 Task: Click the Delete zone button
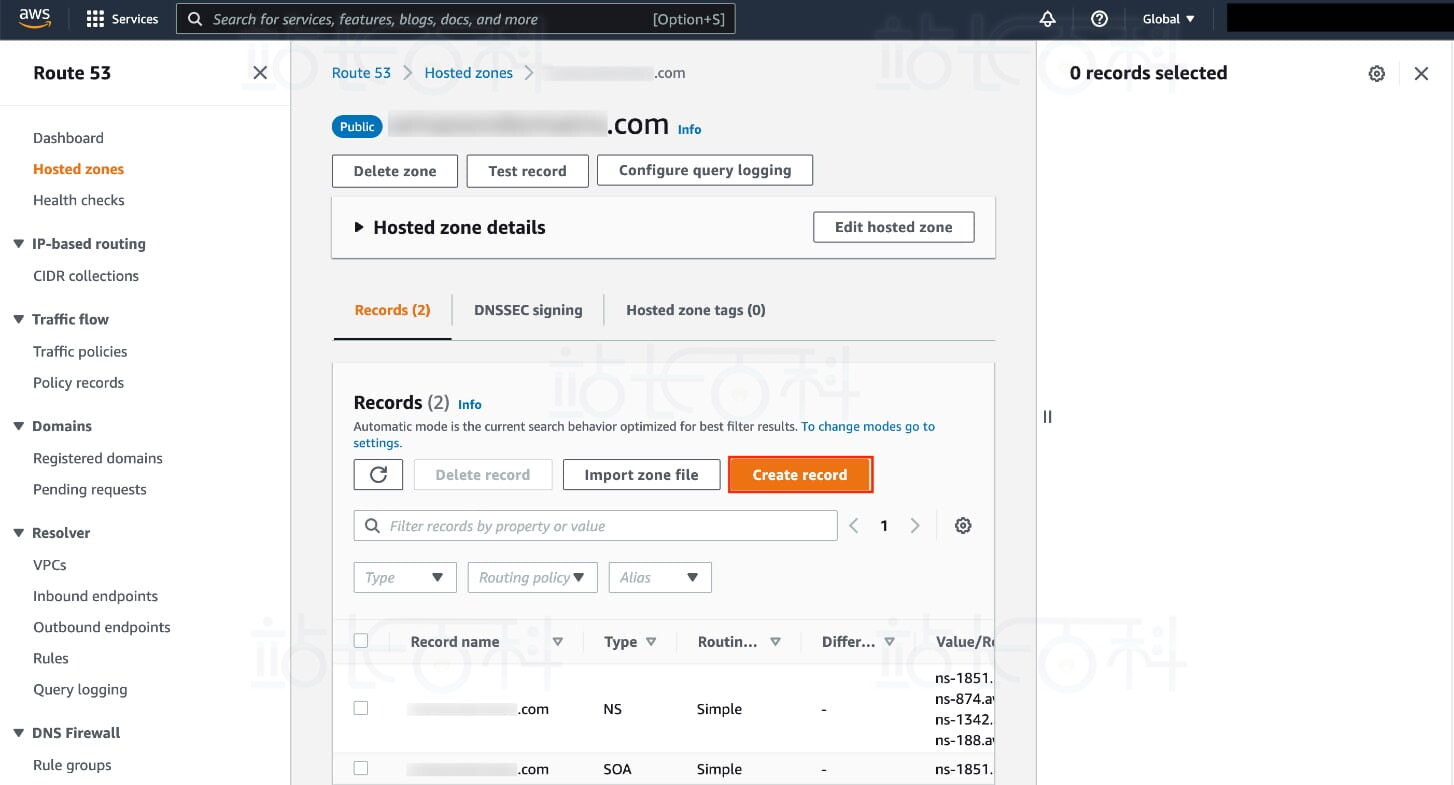(395, 171)
